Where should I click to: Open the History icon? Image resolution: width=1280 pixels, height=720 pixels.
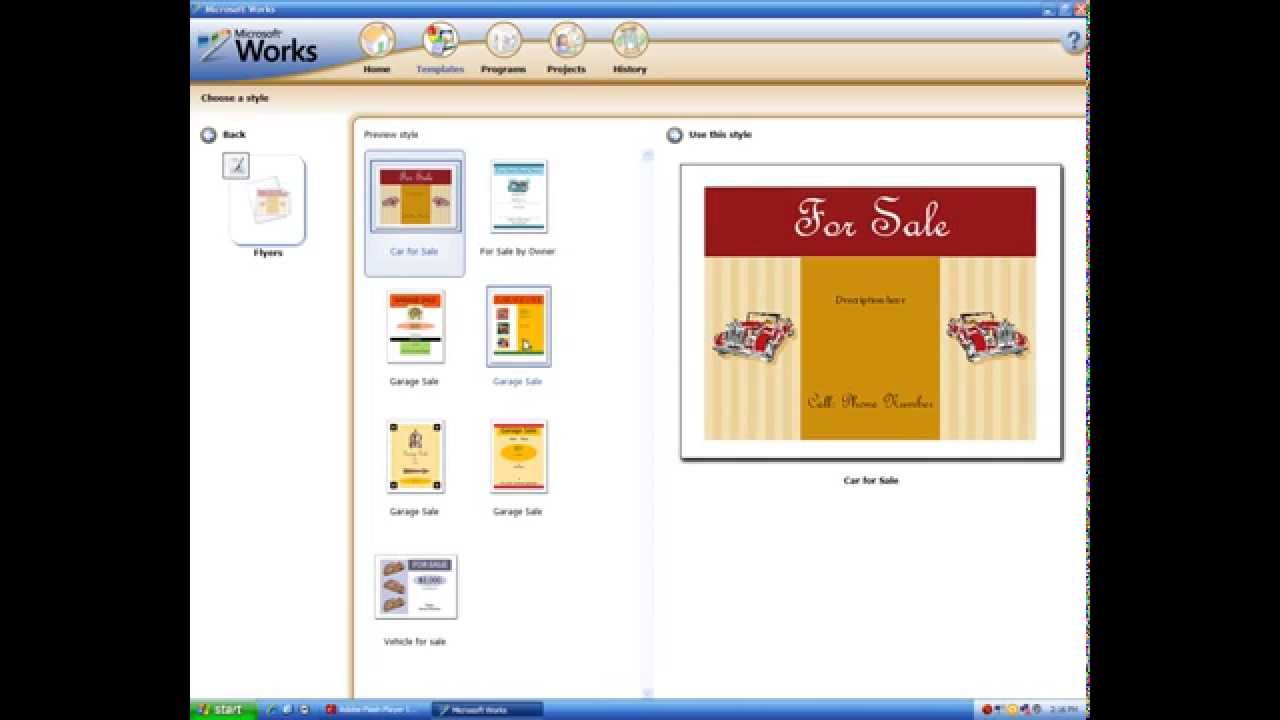click(629, 44)
